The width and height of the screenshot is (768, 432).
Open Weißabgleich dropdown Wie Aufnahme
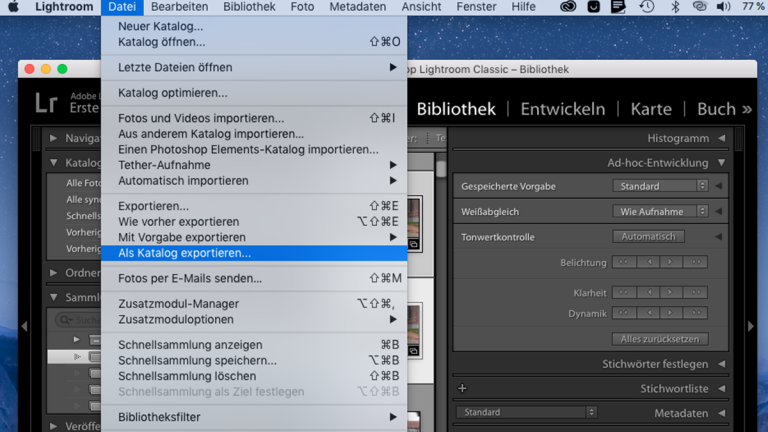click(659, 211)
